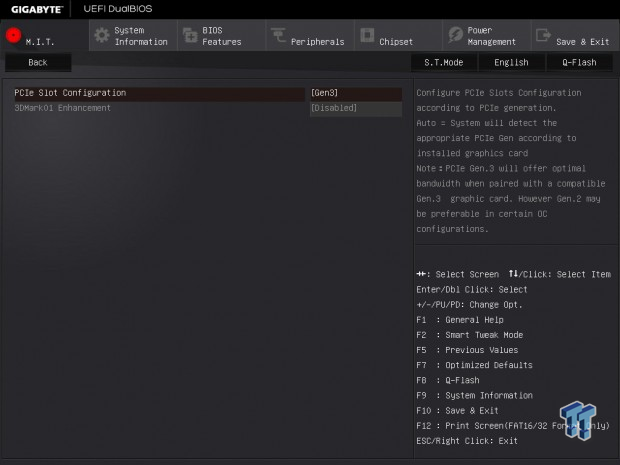Click the Save & Exit arrow icon

pyautogui.click(x=543, y=35)
